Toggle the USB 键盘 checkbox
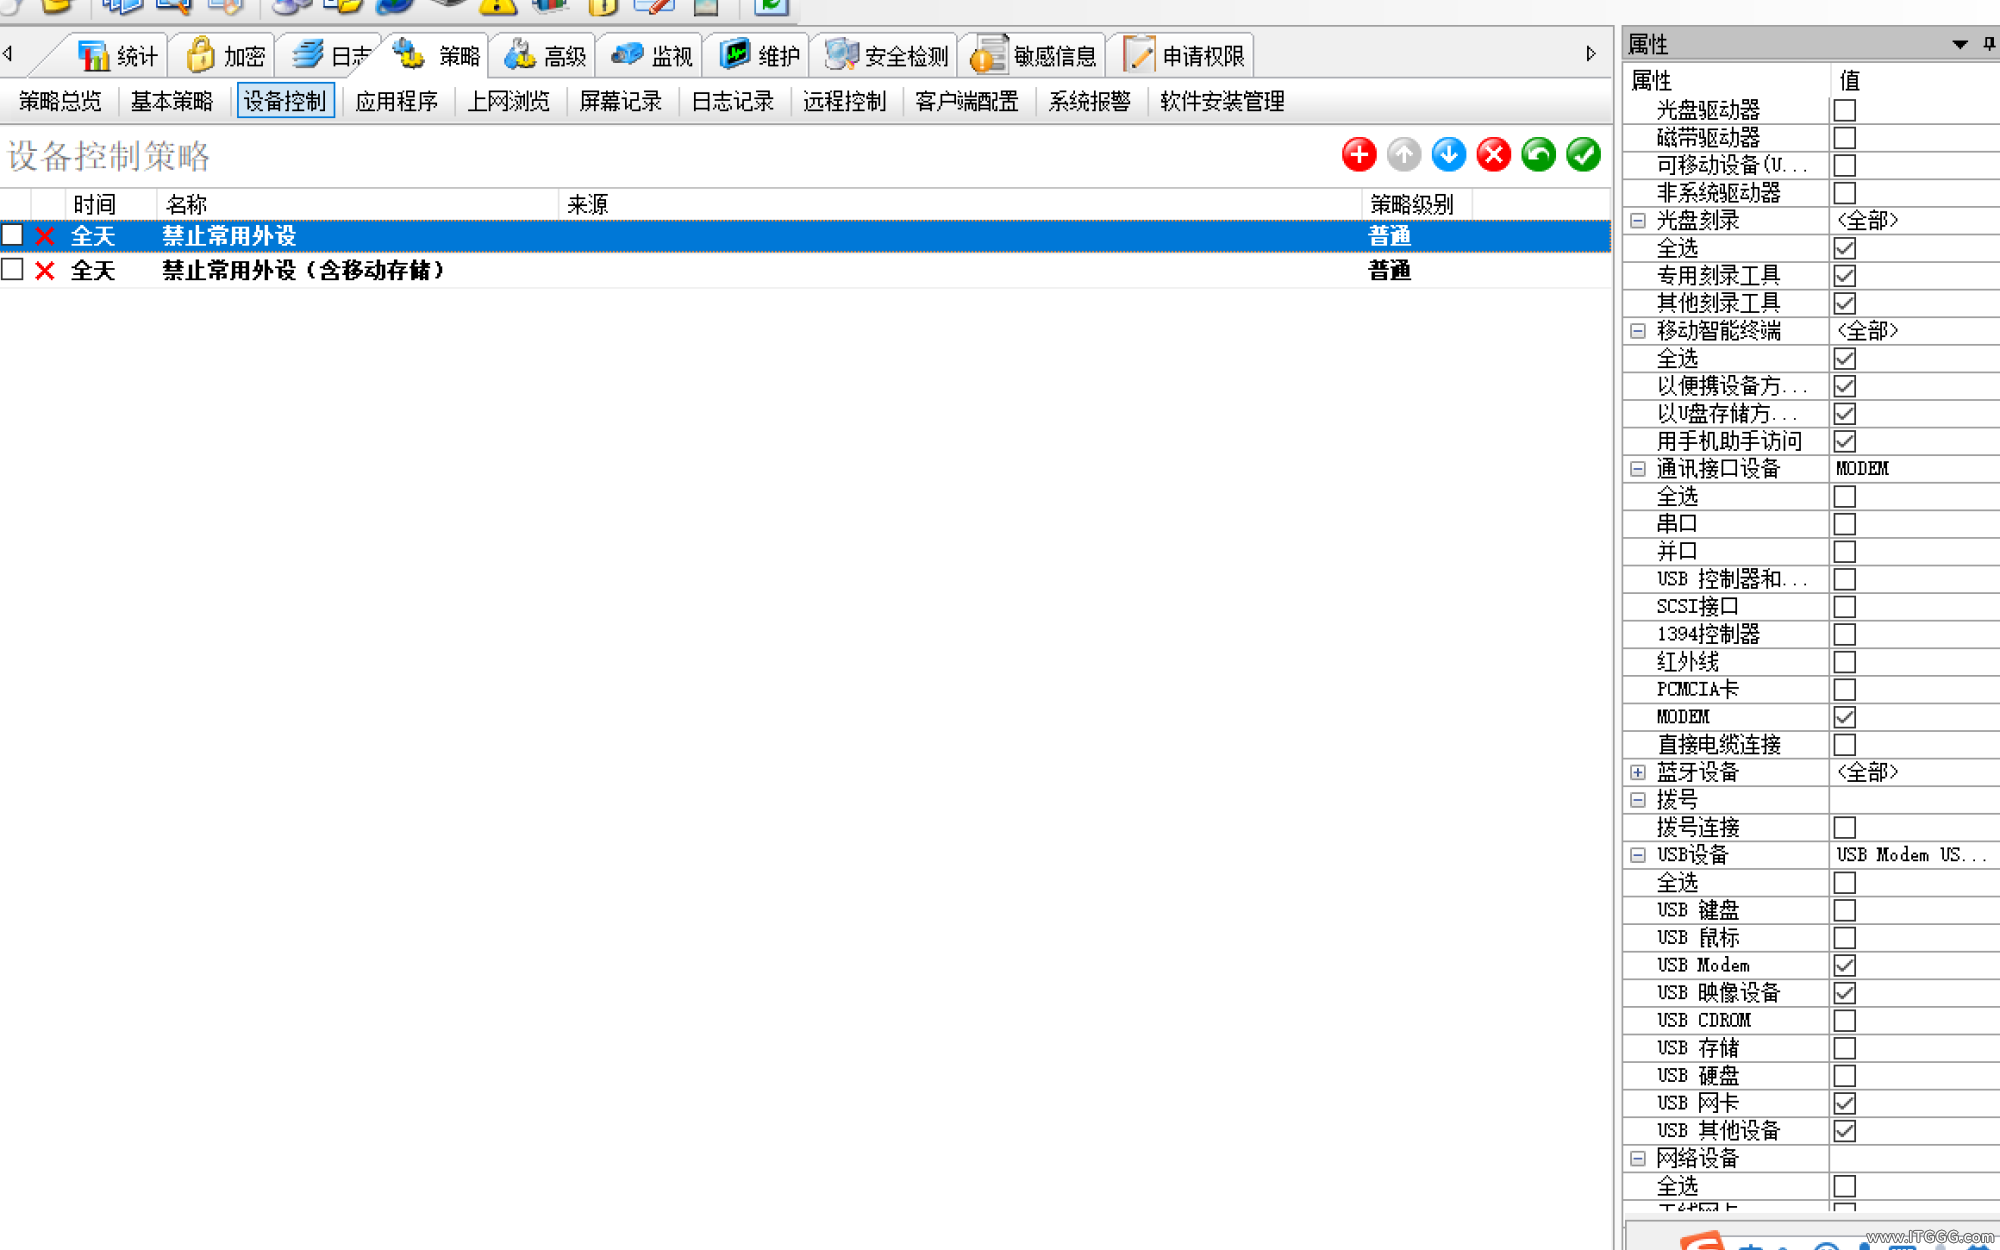2000x1250 pixels. tap(1845, 910)
